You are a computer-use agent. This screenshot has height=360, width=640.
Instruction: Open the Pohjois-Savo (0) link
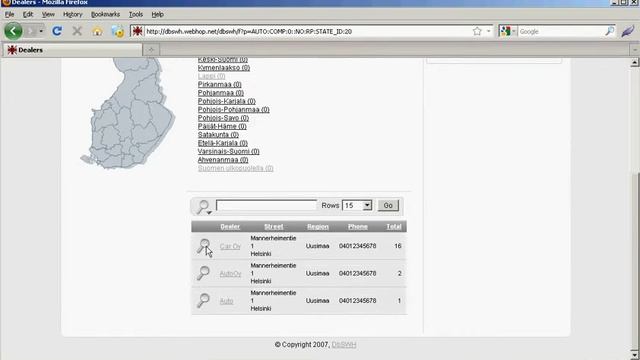pos(223,118)
